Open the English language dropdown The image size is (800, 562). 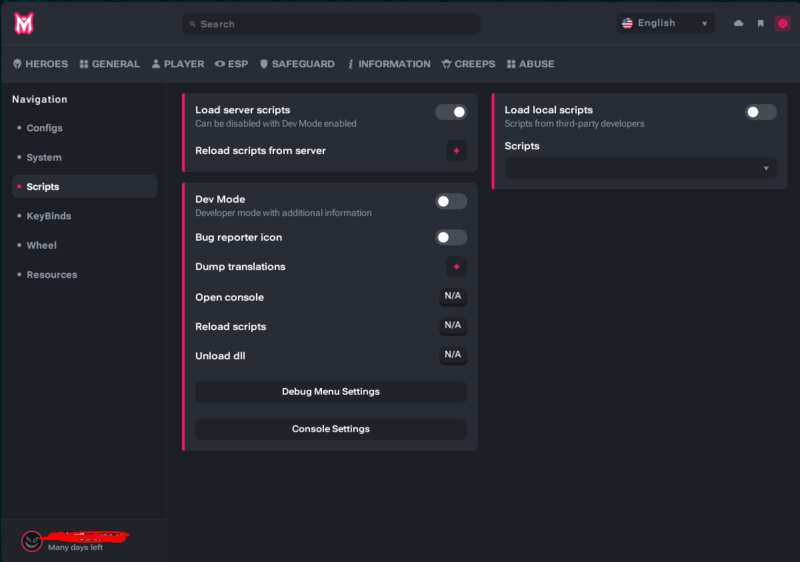tap(665, 23)
